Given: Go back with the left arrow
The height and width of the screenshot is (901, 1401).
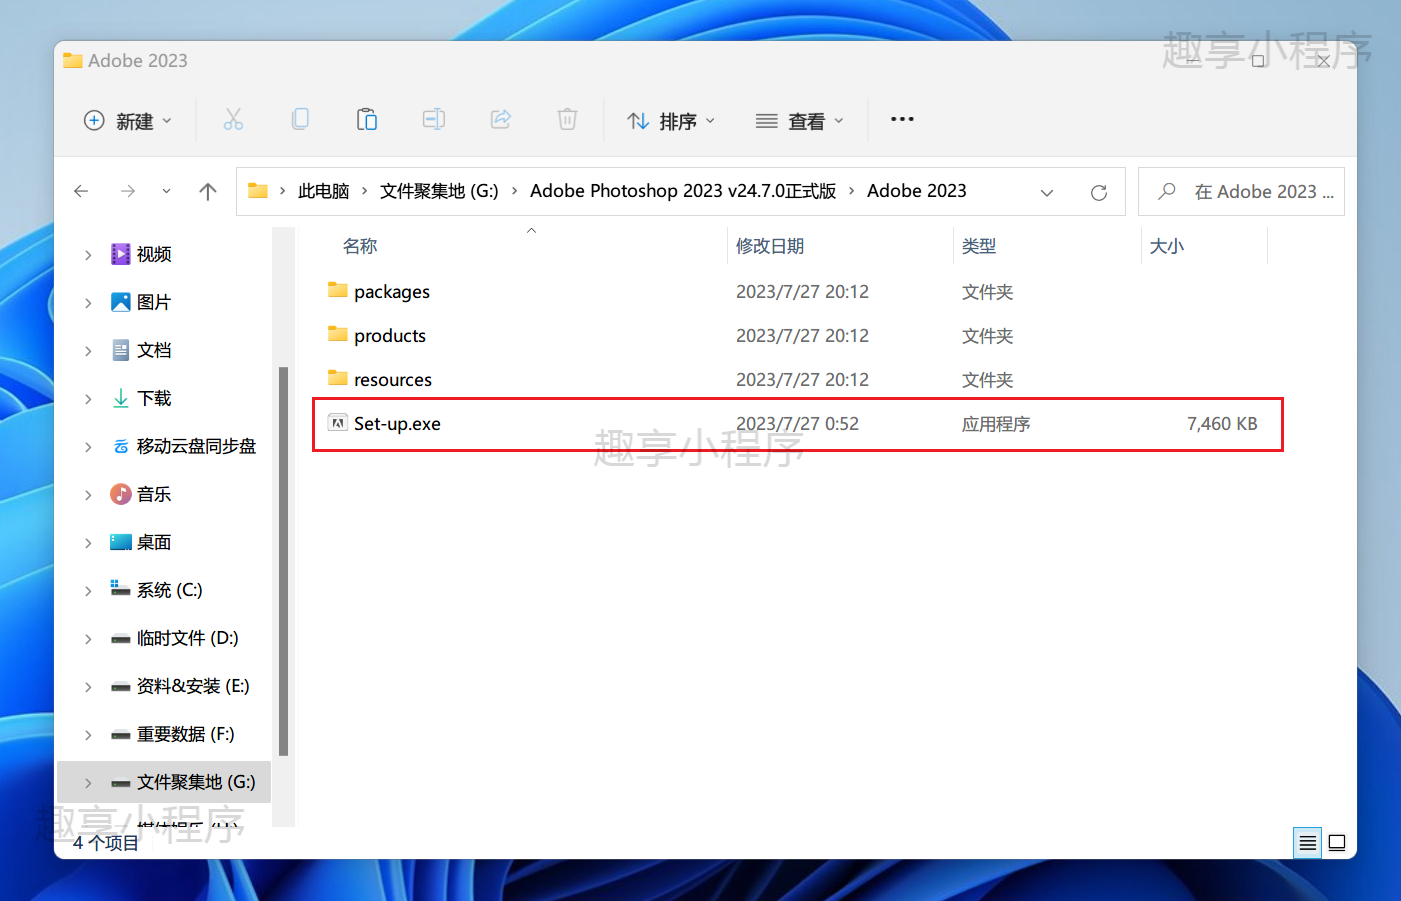Looking at the screenshot, I should pos(82,191).
